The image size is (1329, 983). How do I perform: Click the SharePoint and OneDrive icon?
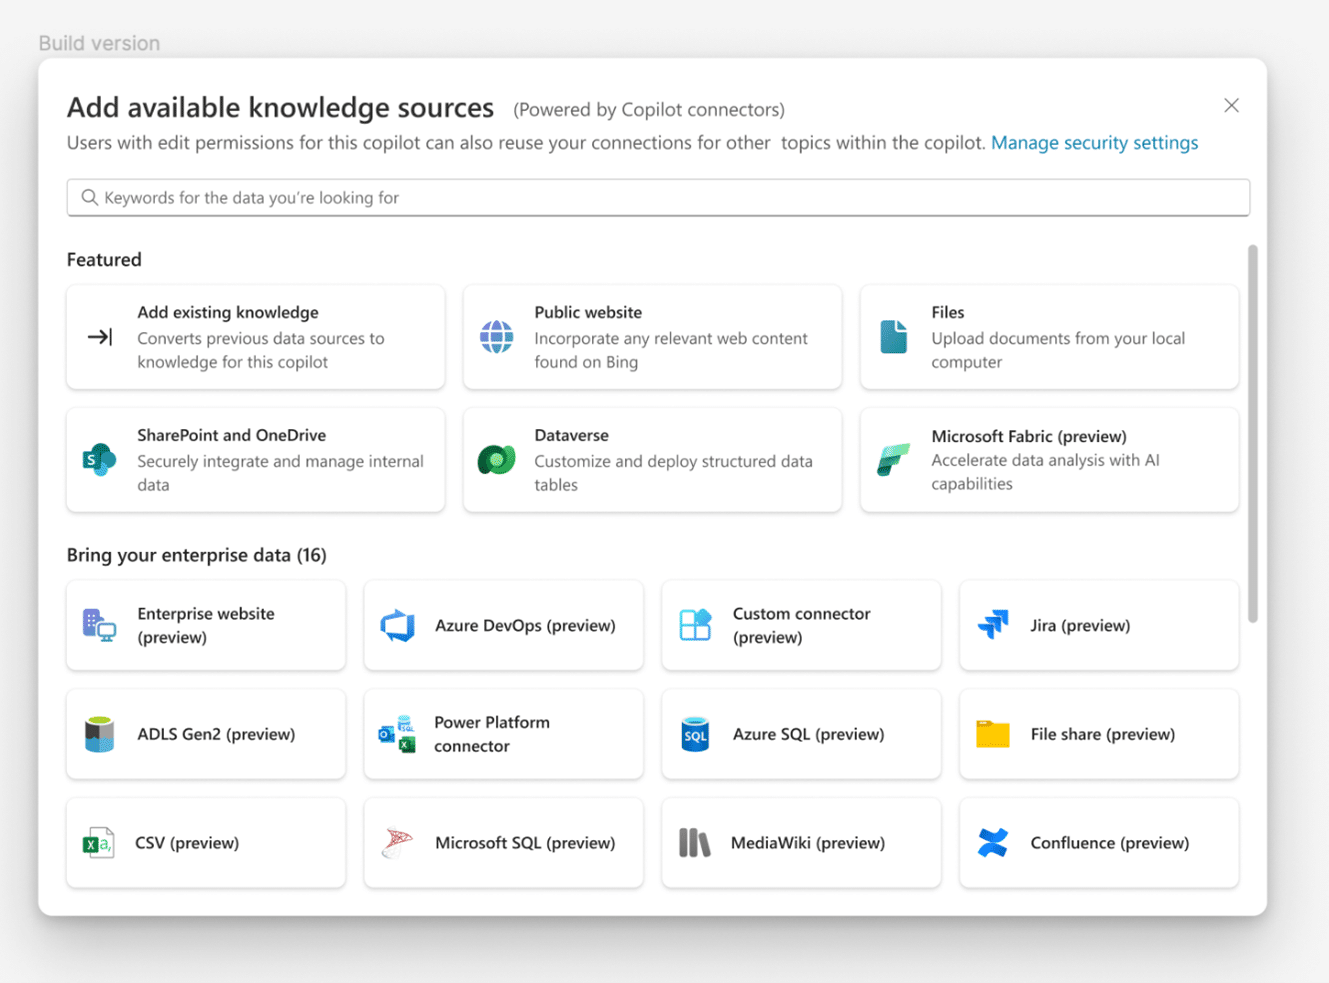tap(99, 460)
